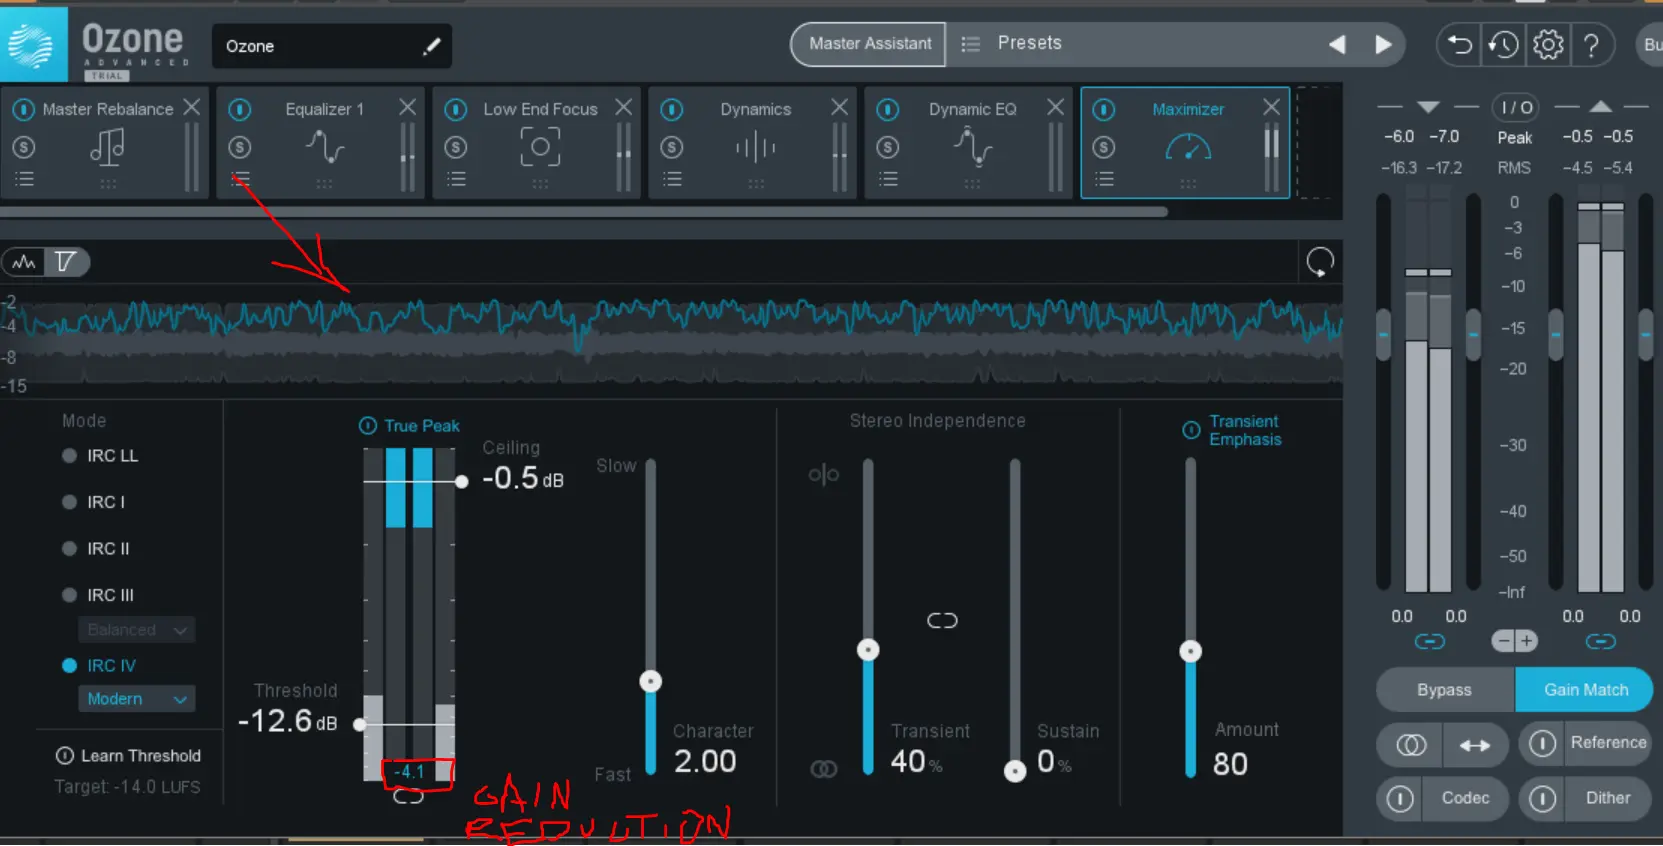Screen dimensions: 1663x846
Task: Open the Dynamic EQ module preset list icon
Action: coord(888,179)
